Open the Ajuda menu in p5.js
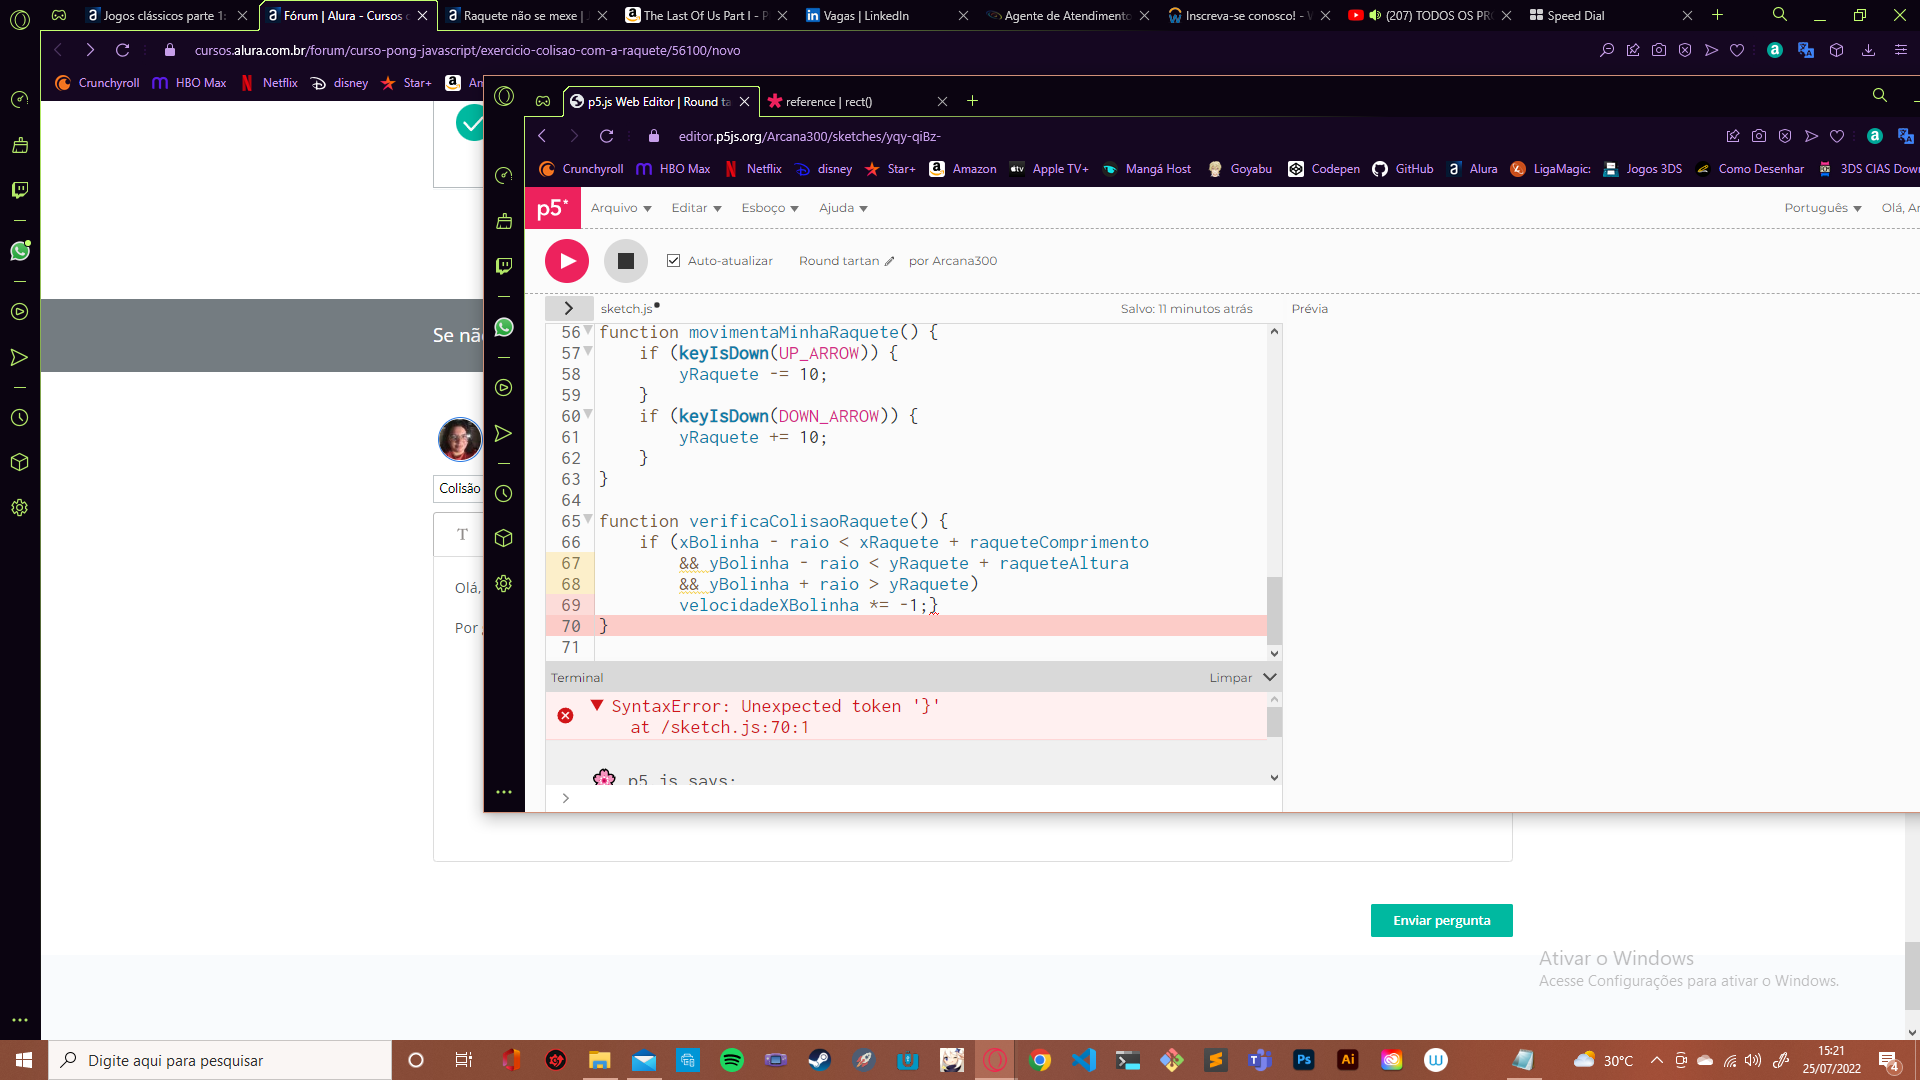Viewport: 1920px width, 1080px height. click(x=840, y=207)
